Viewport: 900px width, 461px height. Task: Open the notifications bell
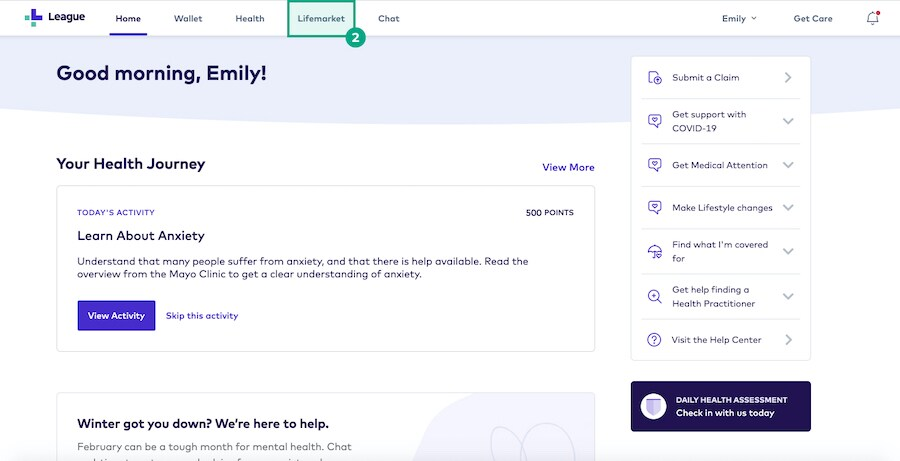pyautogui.click(x=872, y=18)
